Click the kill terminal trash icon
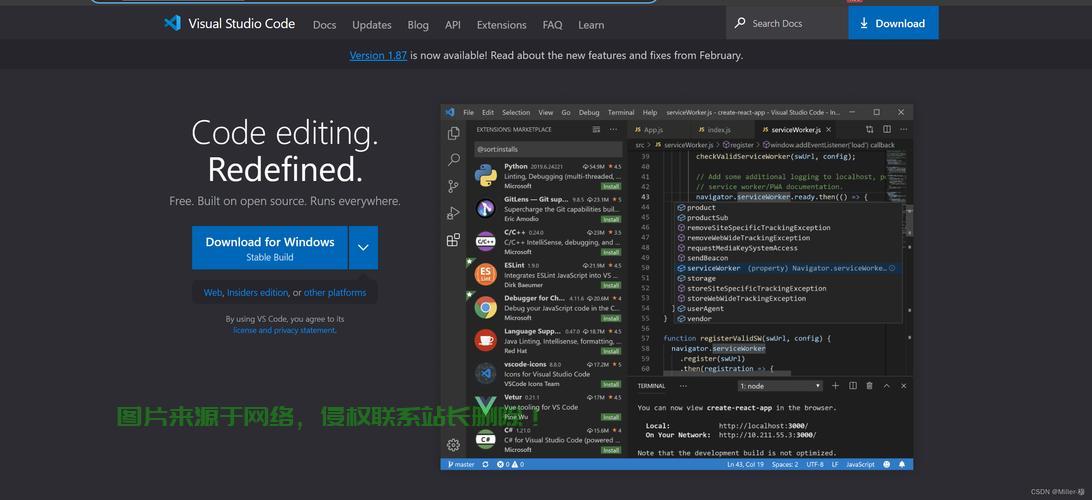This screenshot has height=500, width=1092. 869,386
